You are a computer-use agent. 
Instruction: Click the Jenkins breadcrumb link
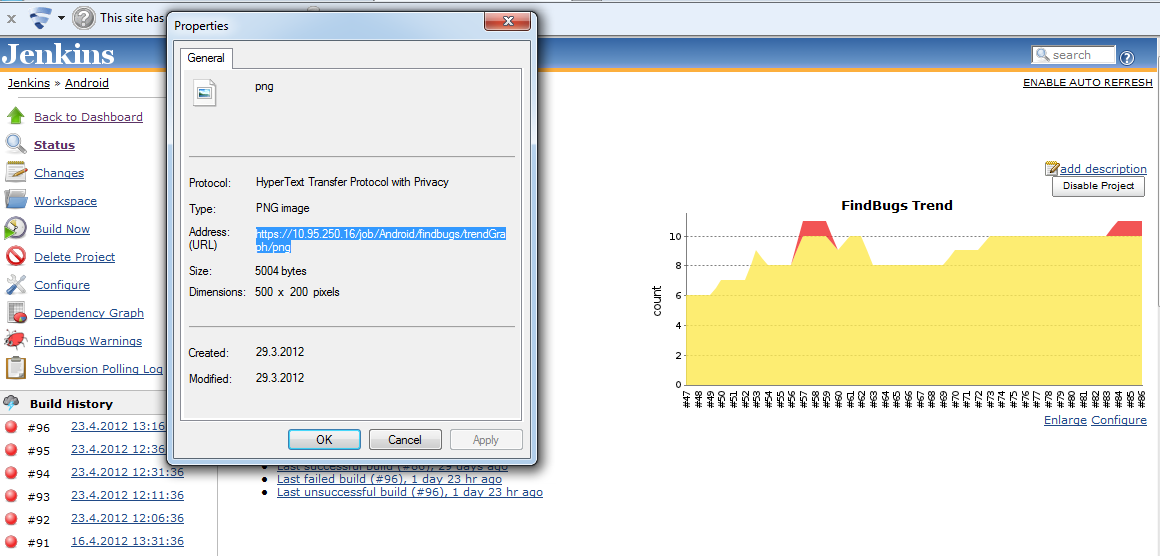pos(29,83)
